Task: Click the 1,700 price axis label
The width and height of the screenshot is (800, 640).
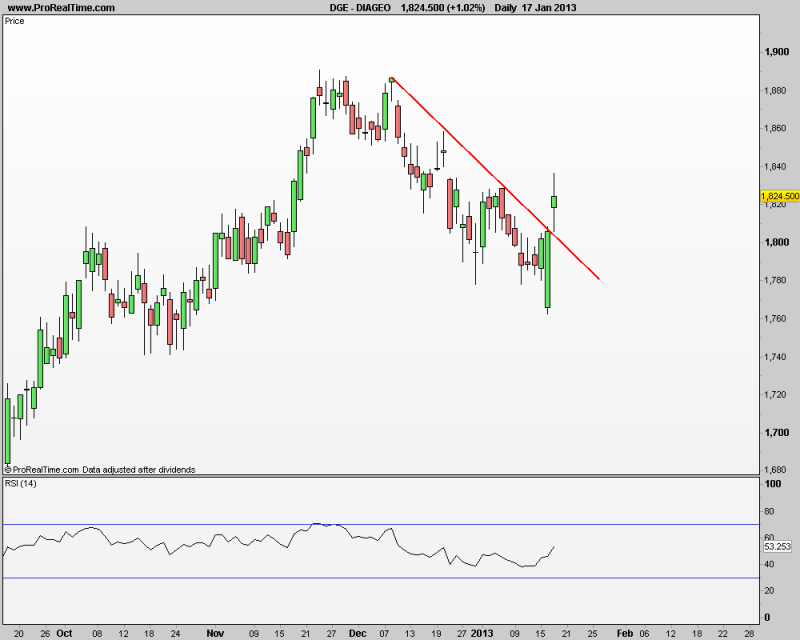Action: 776,433
